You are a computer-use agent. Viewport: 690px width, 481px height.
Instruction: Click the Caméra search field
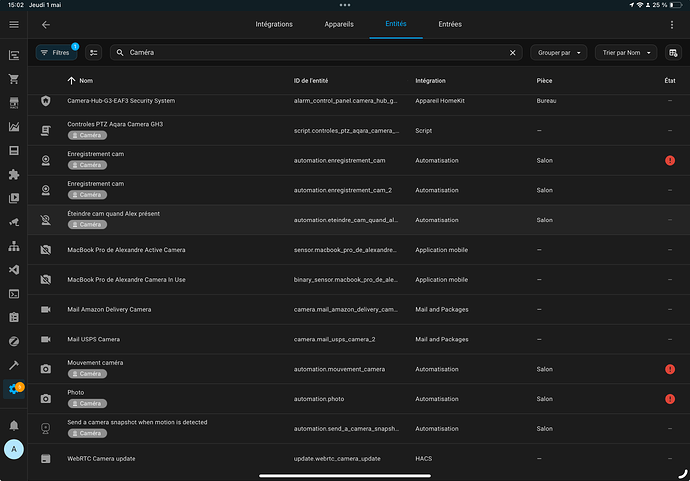pos(316,53)
